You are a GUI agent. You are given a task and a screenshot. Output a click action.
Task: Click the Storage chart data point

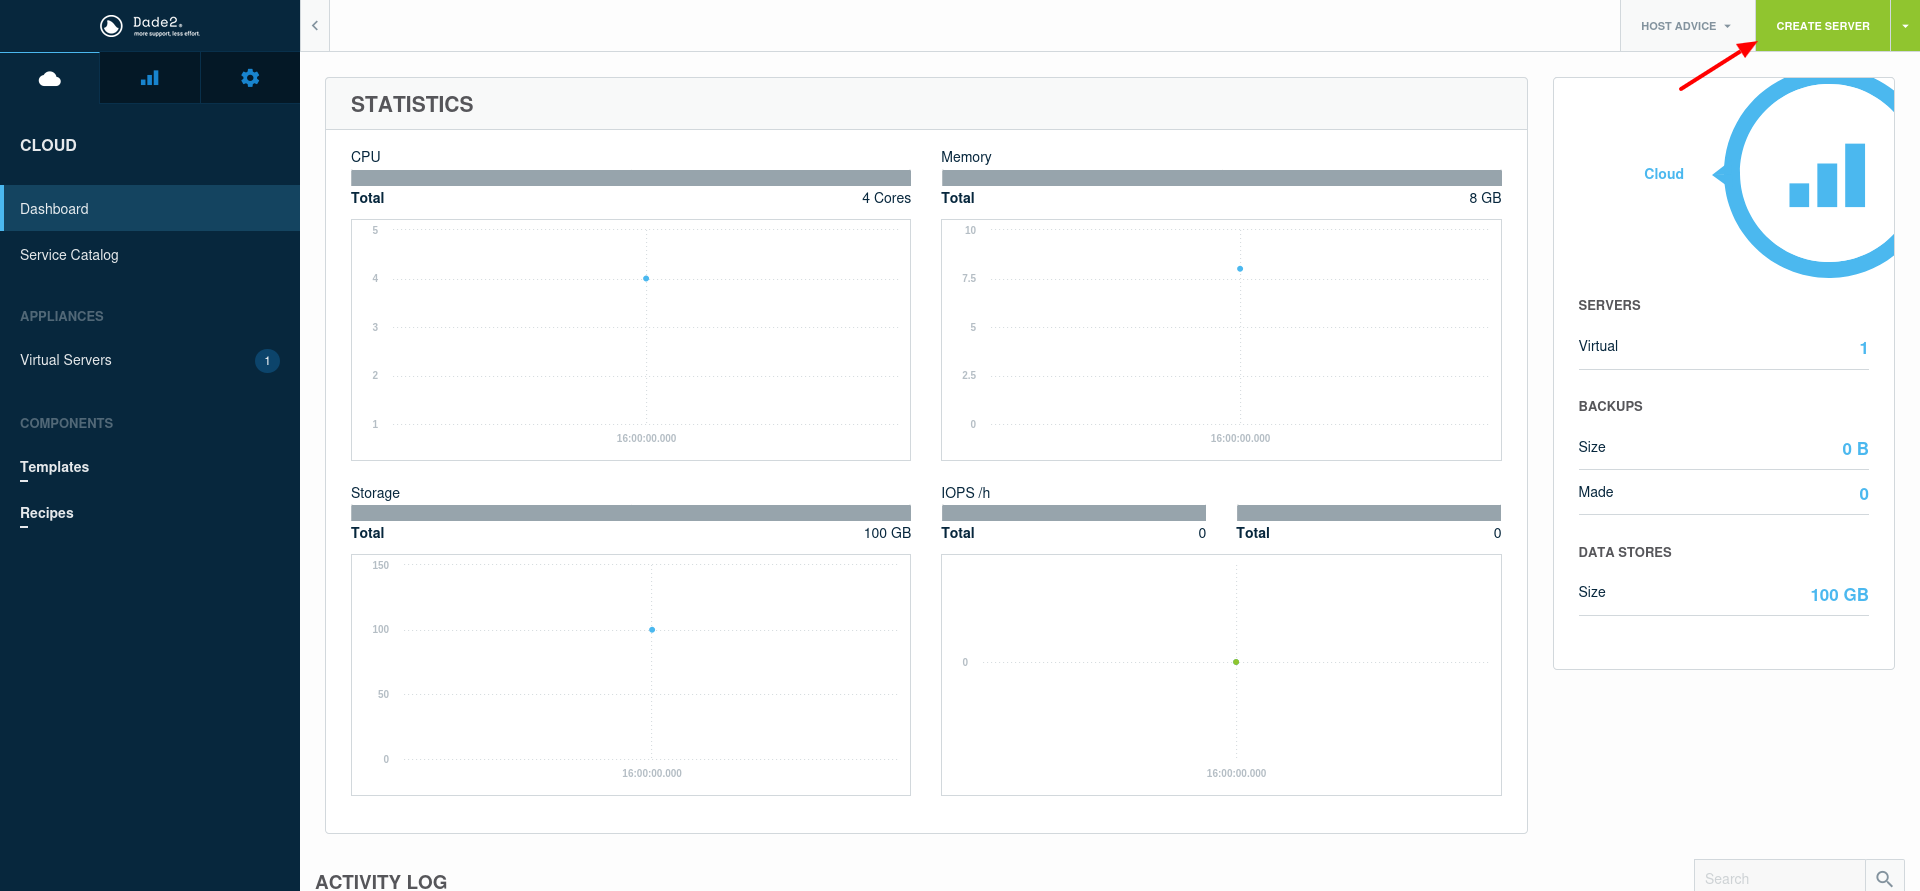[x=652, y=630]
